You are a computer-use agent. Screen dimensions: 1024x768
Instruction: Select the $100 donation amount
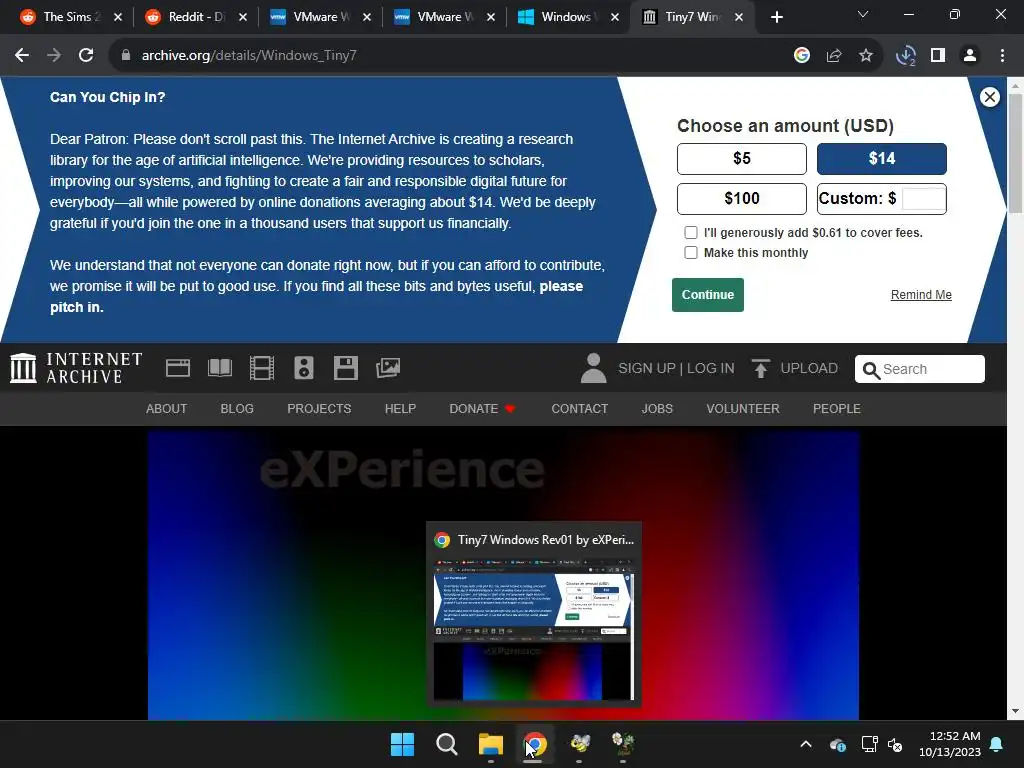pos(742,199)
